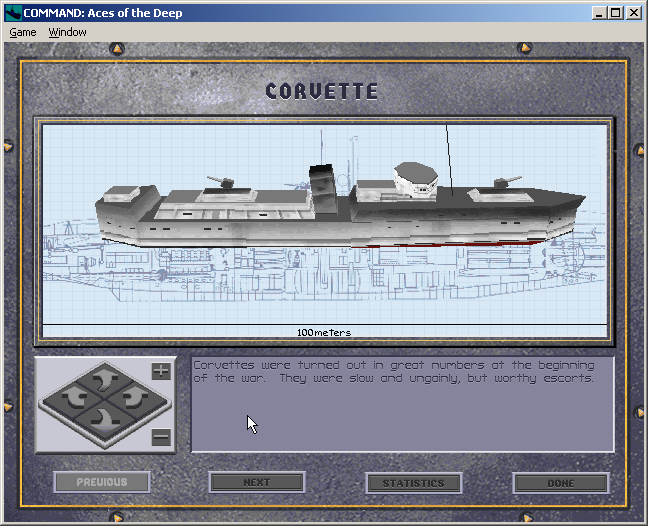
Task: Click DONE to exit the ship viewer
Action: (x=561, y=483)
